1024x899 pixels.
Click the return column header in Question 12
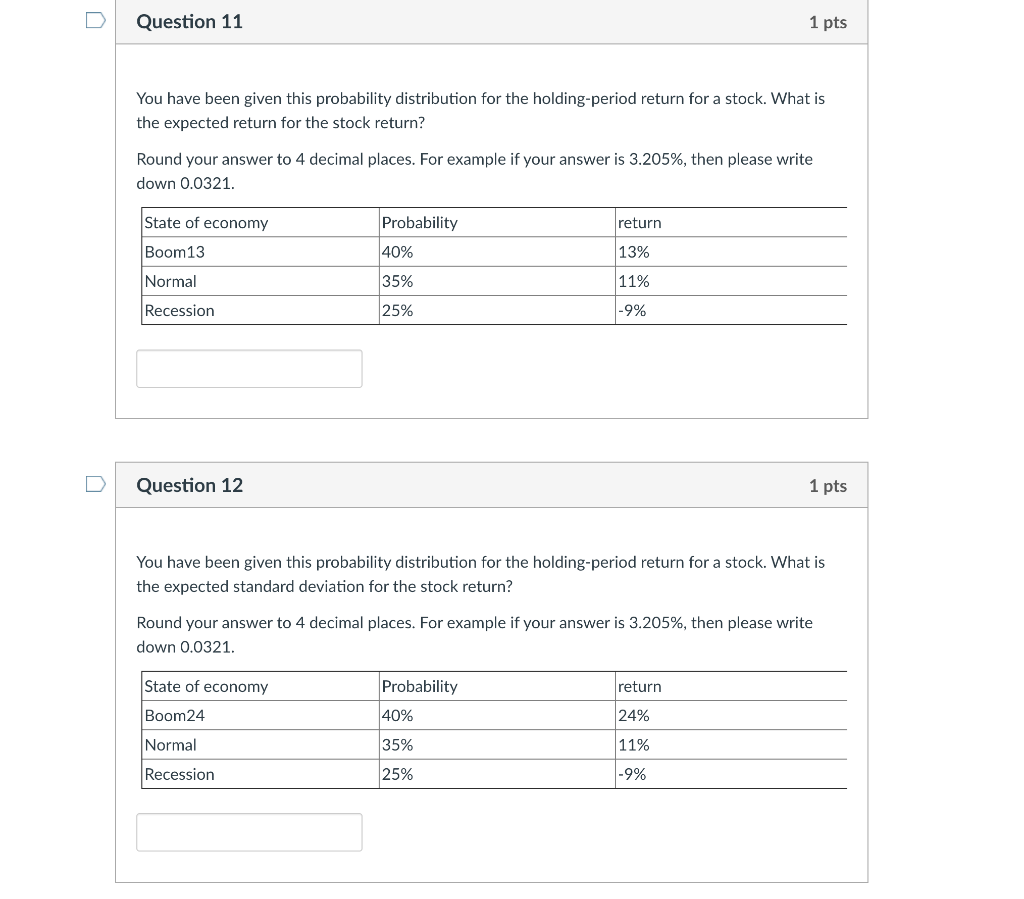[640, 686]
